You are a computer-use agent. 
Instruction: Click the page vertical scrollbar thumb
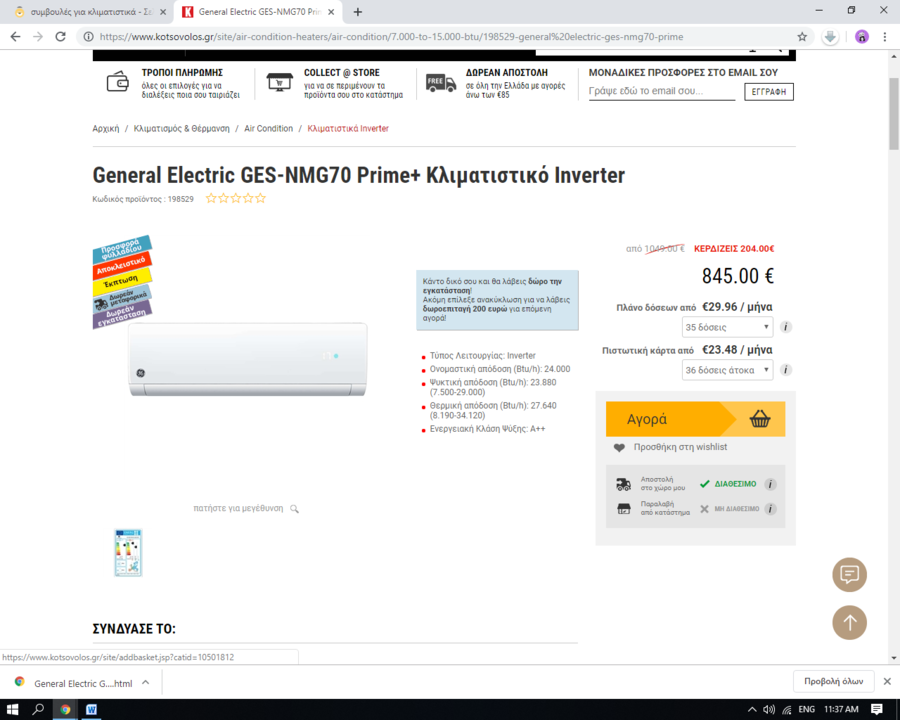(894, 114)
